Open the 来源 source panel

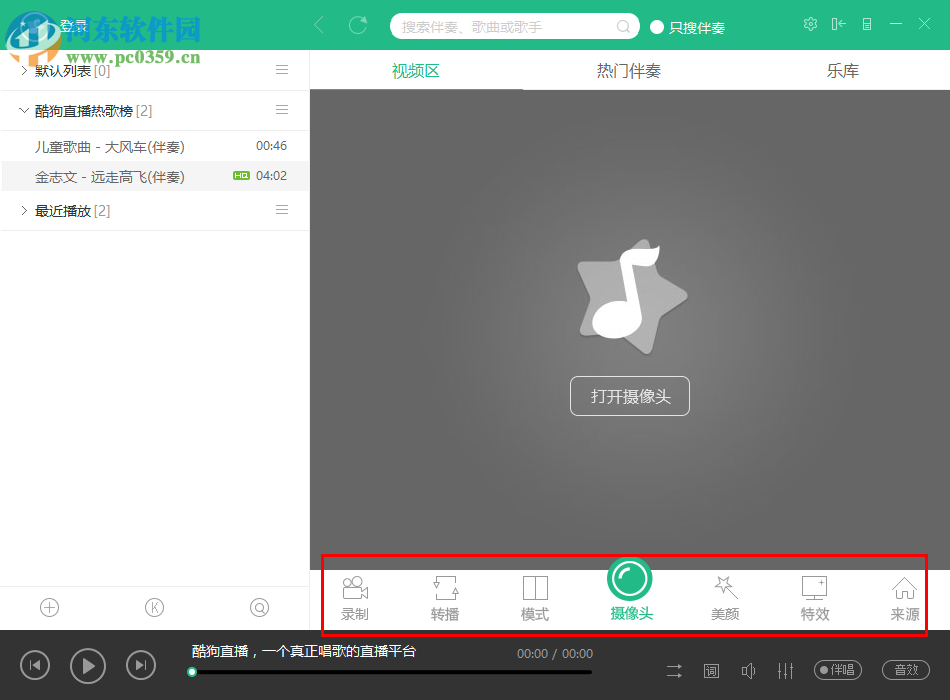coord(904,597)
